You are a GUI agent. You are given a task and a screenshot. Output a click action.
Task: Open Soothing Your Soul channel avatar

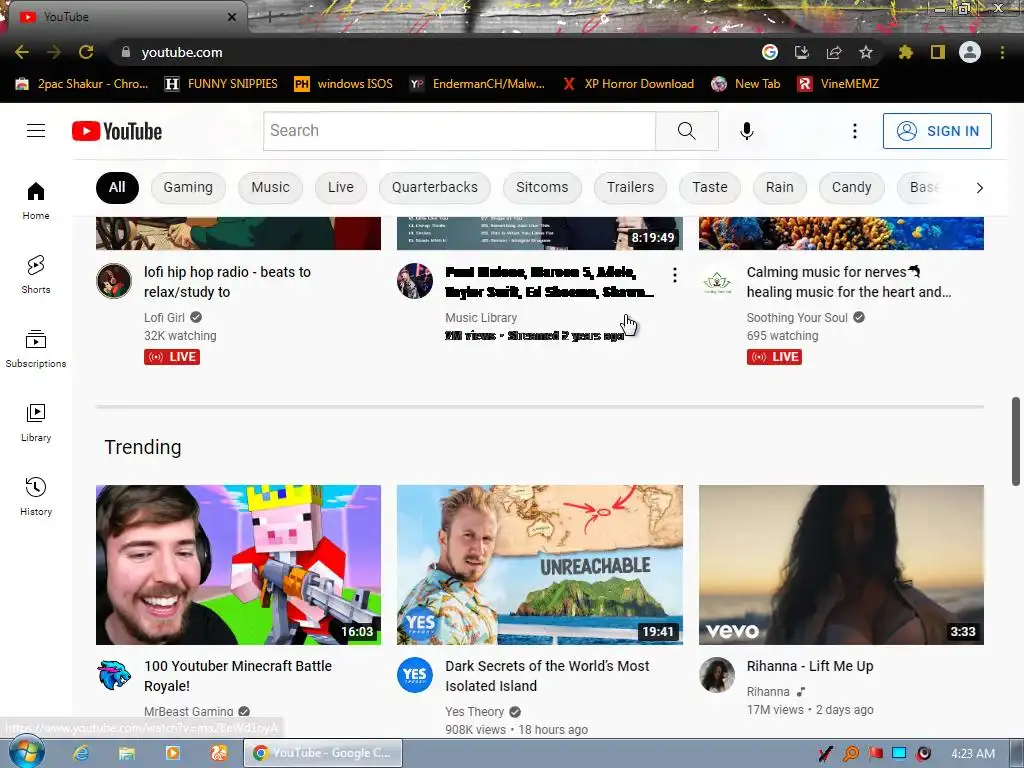coord(717,282)
